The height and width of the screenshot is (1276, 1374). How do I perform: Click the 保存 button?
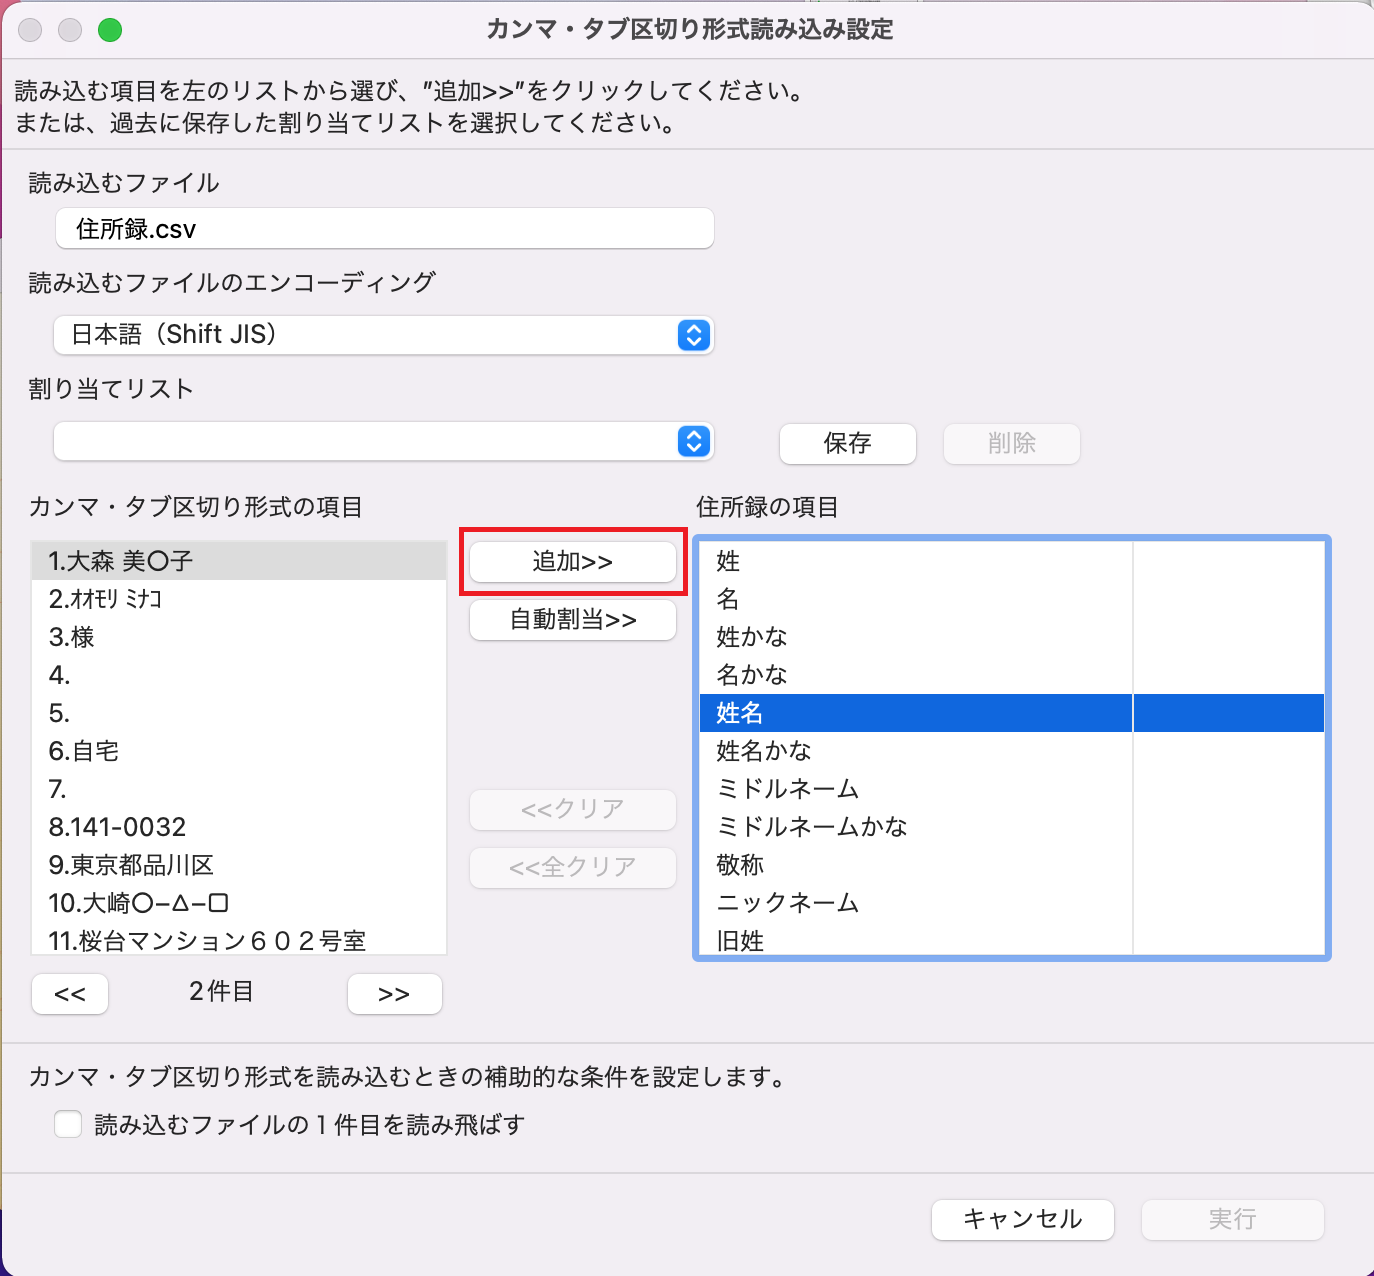pyautogui.click(x=847, y=443)
